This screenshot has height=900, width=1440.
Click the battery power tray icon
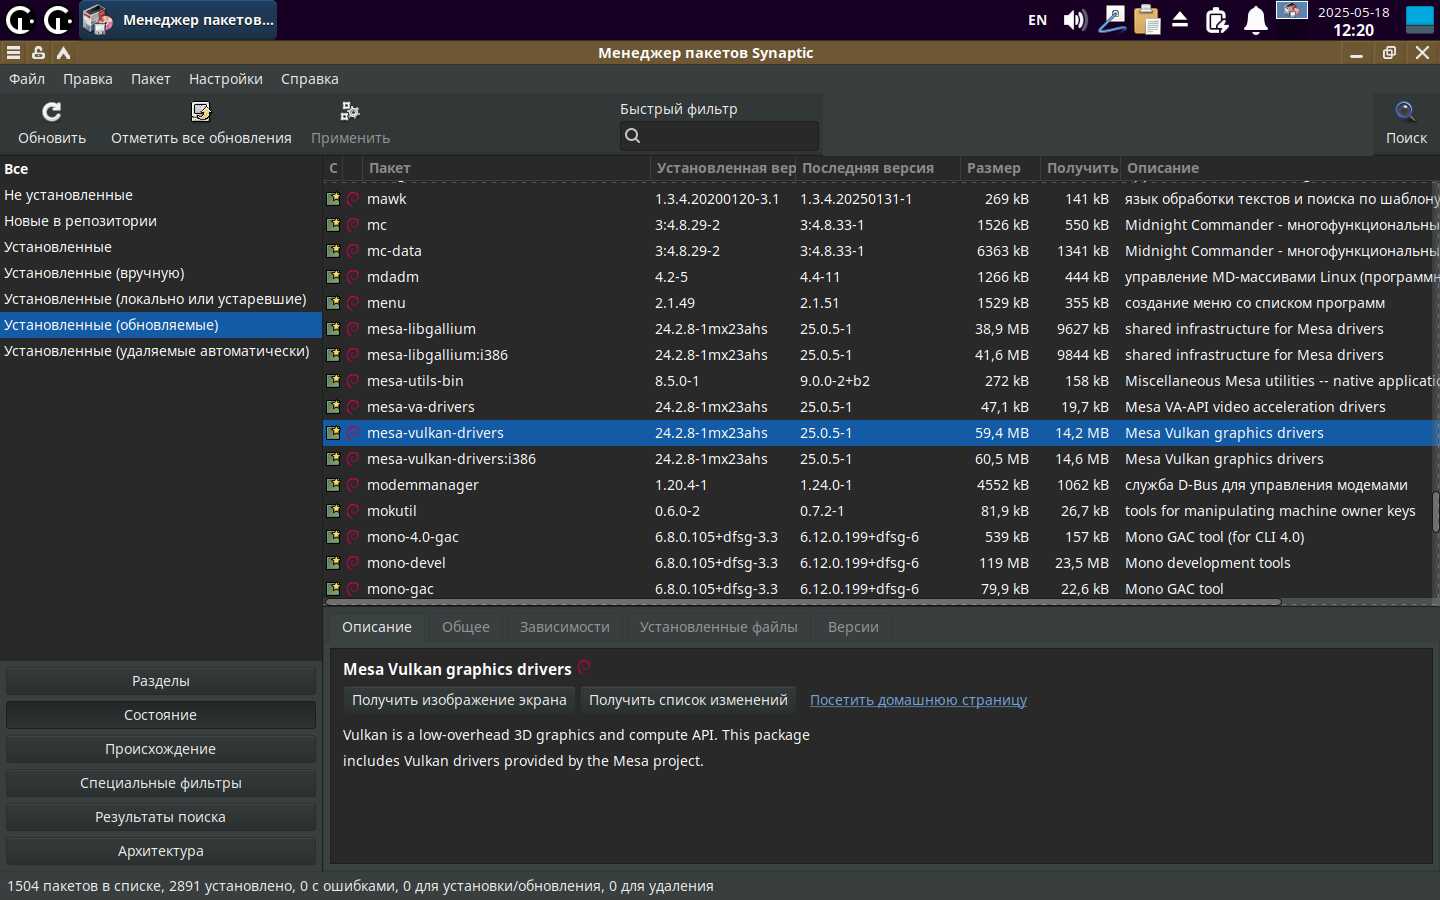tap(1217, 20)
